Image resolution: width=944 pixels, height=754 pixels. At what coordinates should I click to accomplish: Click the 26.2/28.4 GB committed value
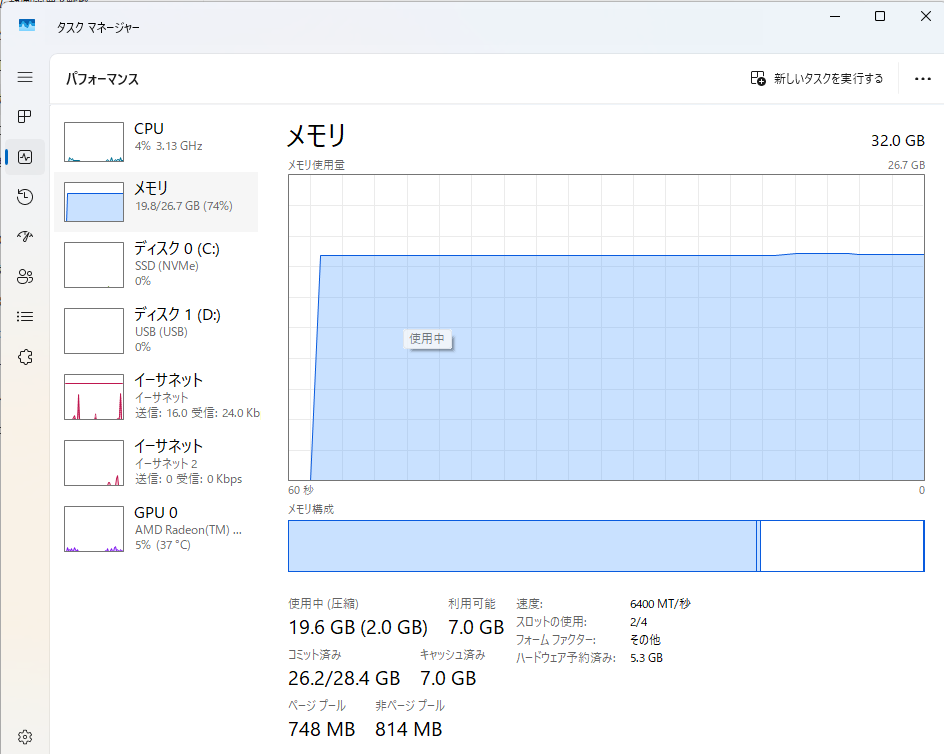[x=344, y=678]
